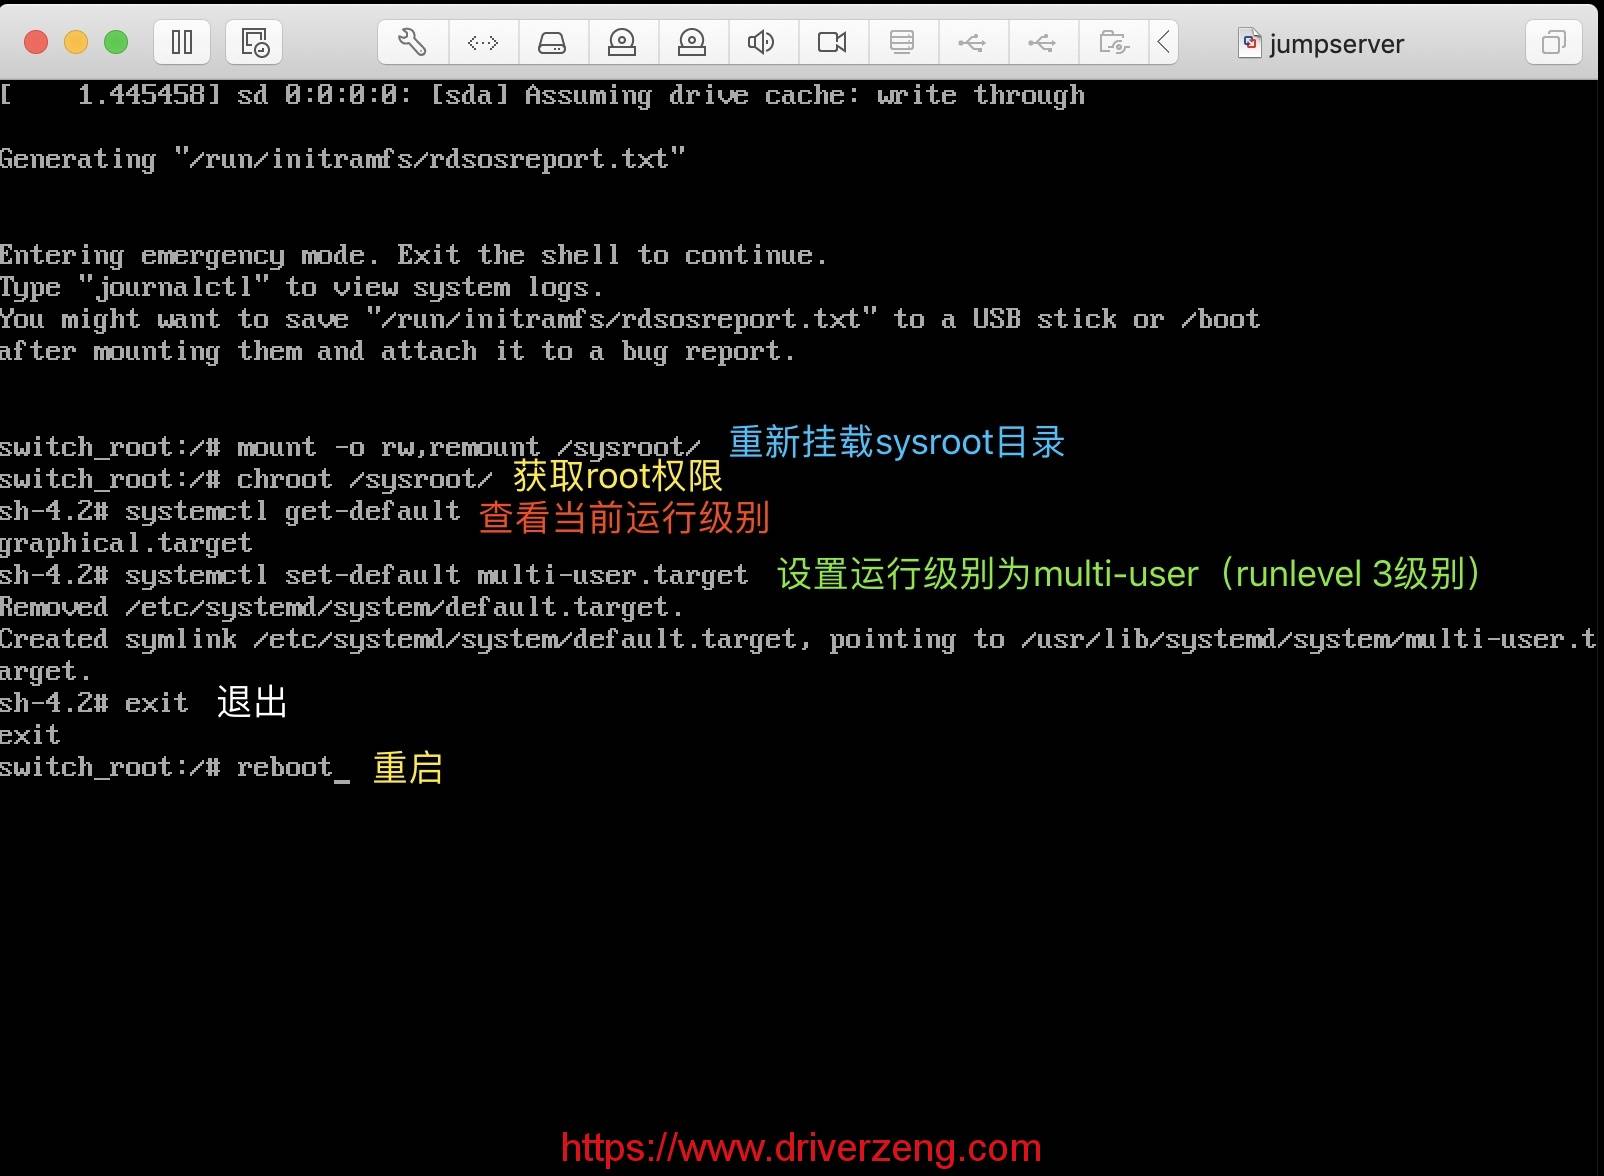Click the second CD/DVD drive icon
1604x1176 pixels.
[x=692, y=42]
